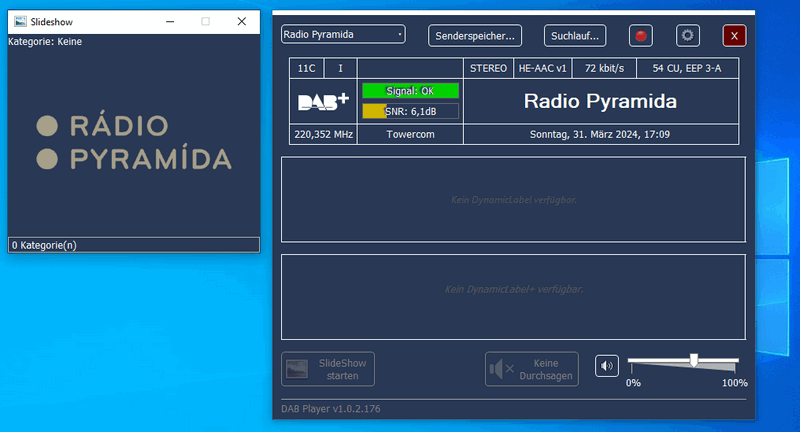This screenshot has height=432, width=800.
Task: Click Keine Durchsagen announcements button
Action: tap(532, 369)
